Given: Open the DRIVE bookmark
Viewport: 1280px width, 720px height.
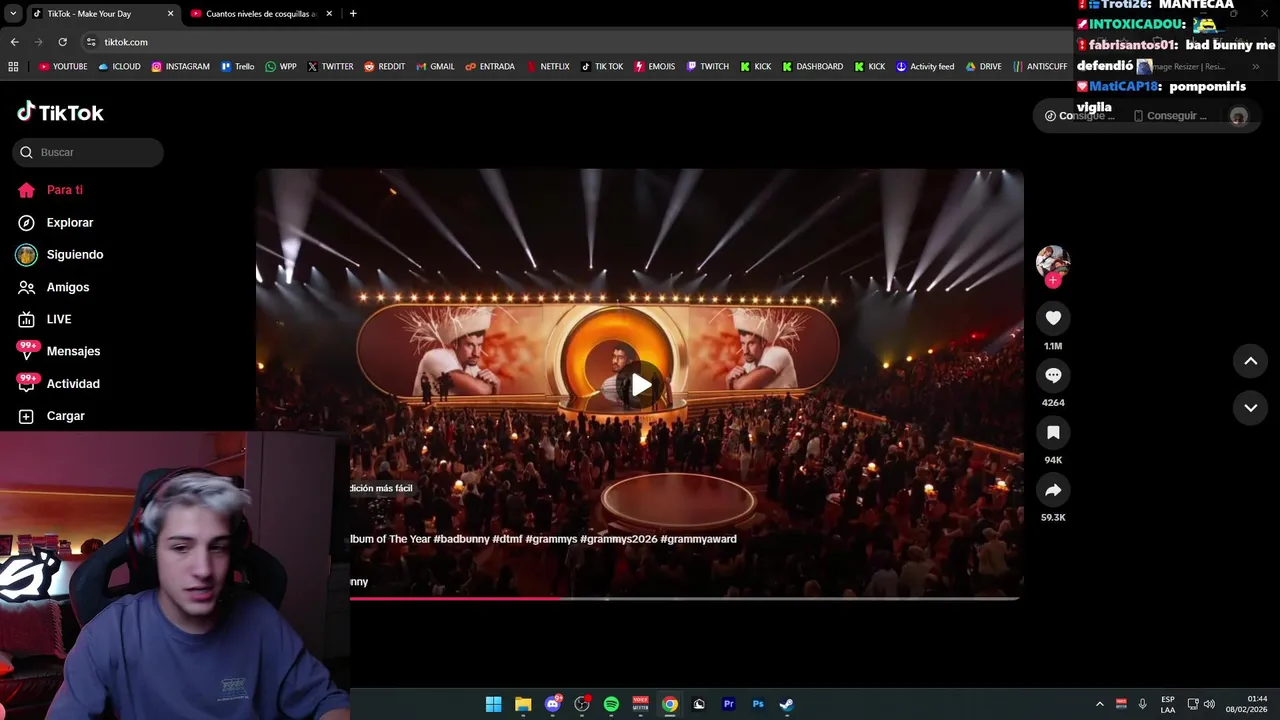Looking at the screenshot, I should click(983, 66).
